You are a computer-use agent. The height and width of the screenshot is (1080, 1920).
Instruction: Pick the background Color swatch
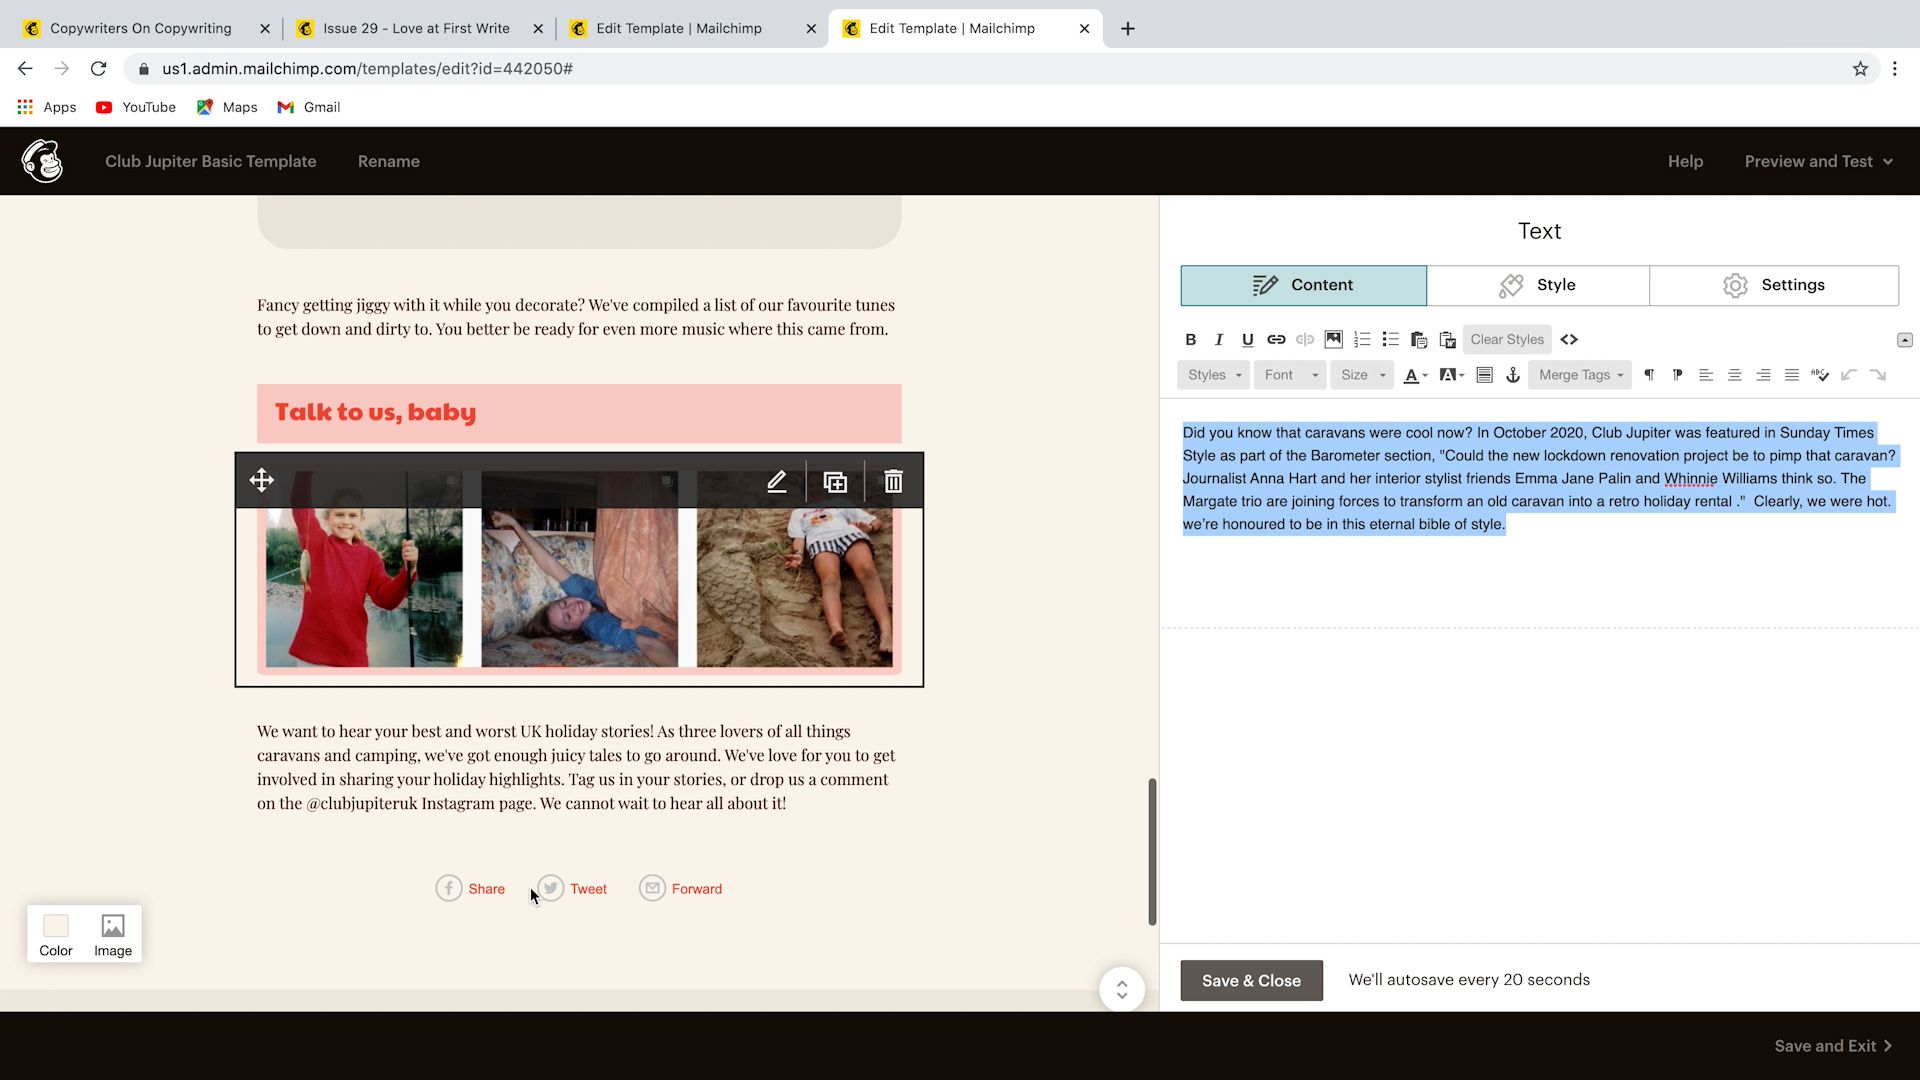click(56, 934)
